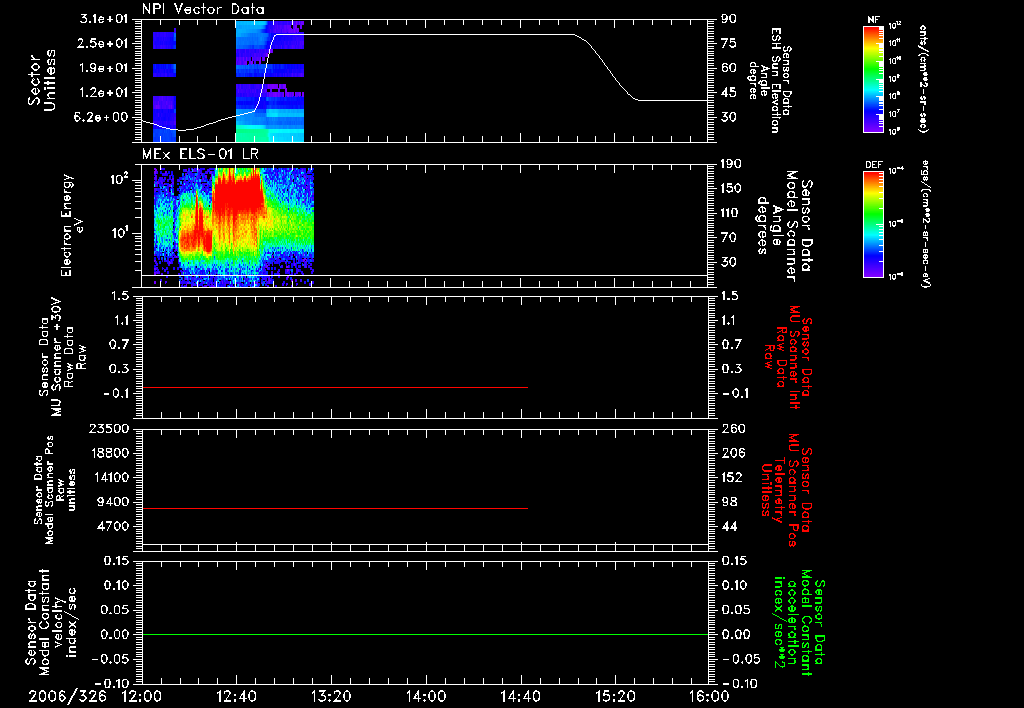Click the green constant velocity data line
Viewport: 1024px width, 708px height.
coord(425,635)
